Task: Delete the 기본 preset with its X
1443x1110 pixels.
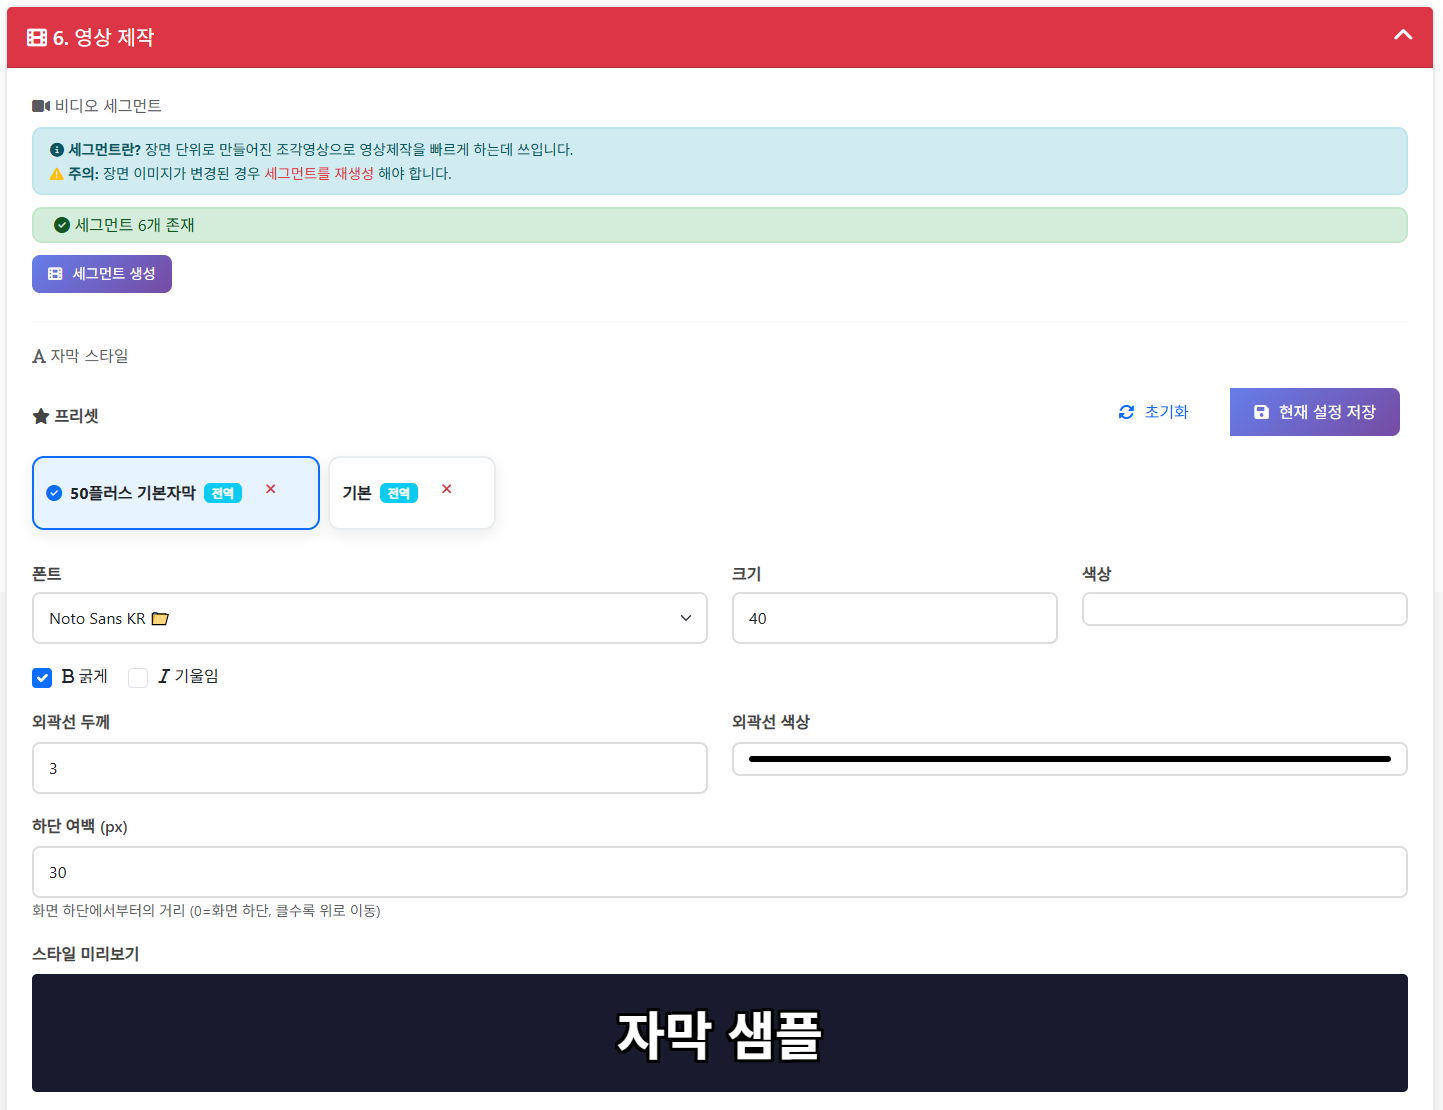Action: [447, 489]
